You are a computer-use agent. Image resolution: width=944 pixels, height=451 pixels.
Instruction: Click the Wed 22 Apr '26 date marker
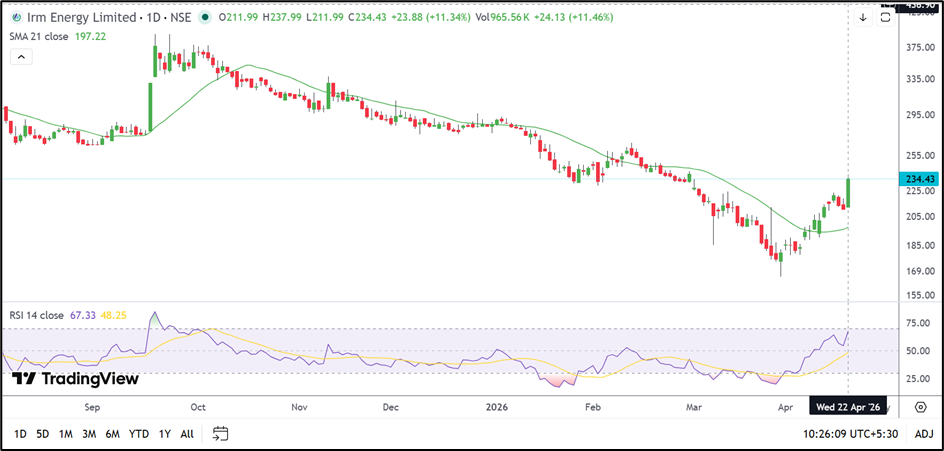pyautogui.click(x=850, y=408)
